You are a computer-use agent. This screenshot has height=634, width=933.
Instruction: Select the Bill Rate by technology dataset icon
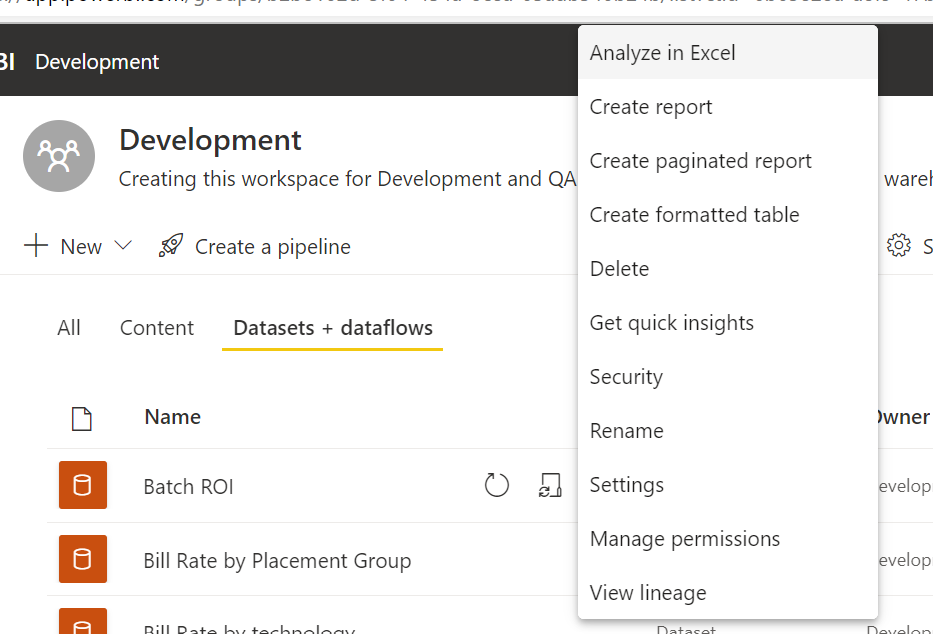[x=81, y=624]
